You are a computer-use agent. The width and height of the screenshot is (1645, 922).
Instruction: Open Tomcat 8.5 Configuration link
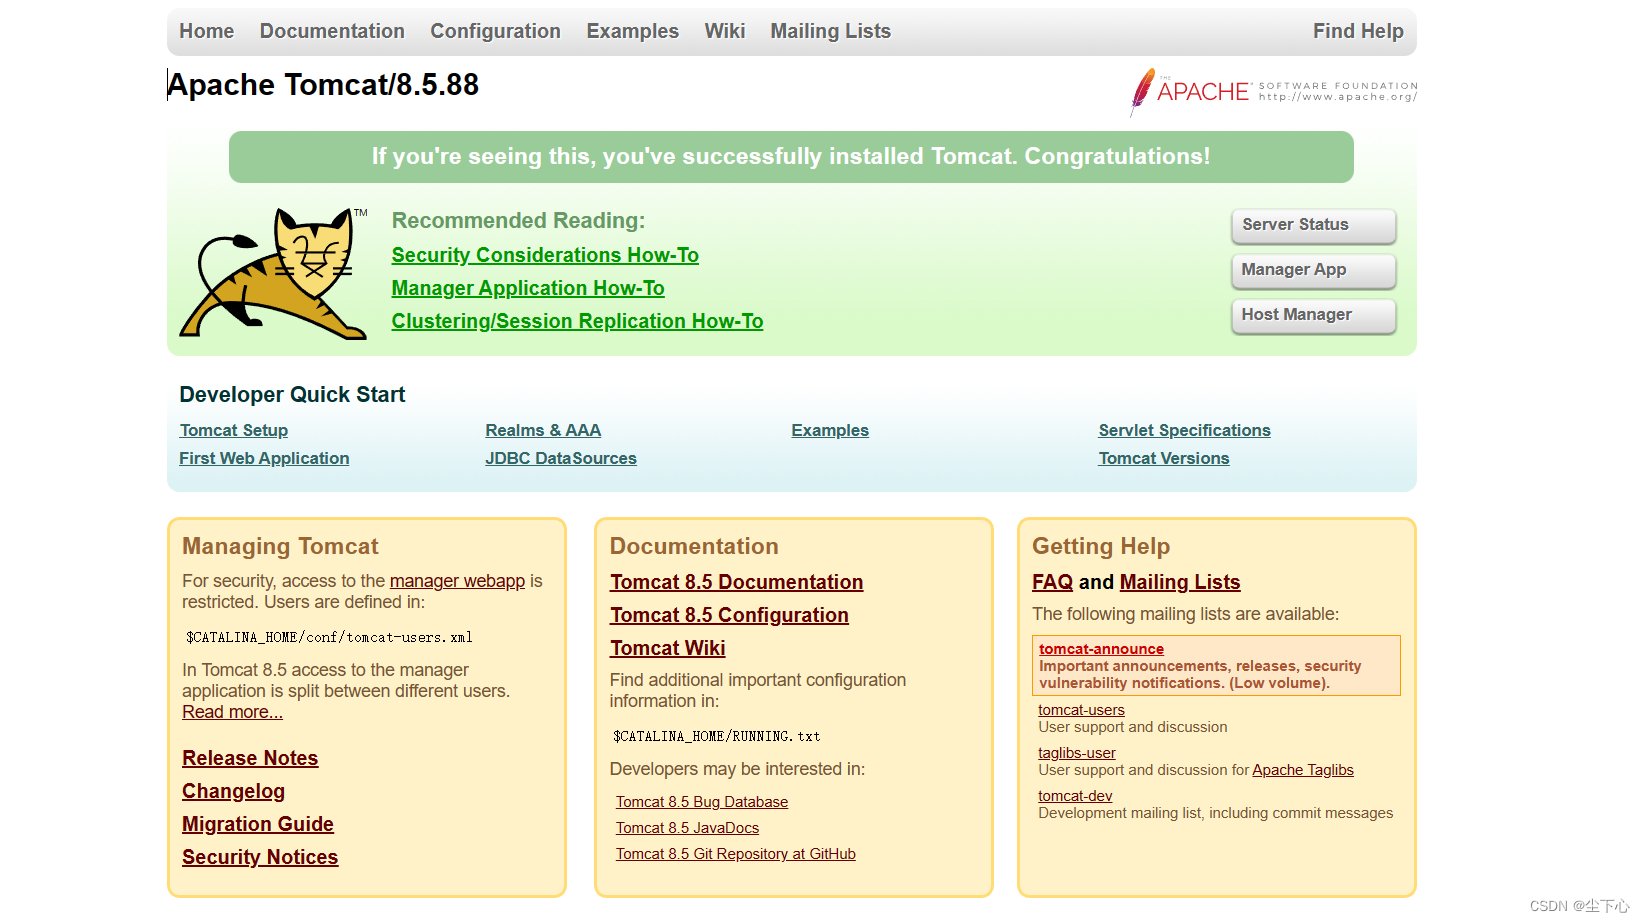729,615
